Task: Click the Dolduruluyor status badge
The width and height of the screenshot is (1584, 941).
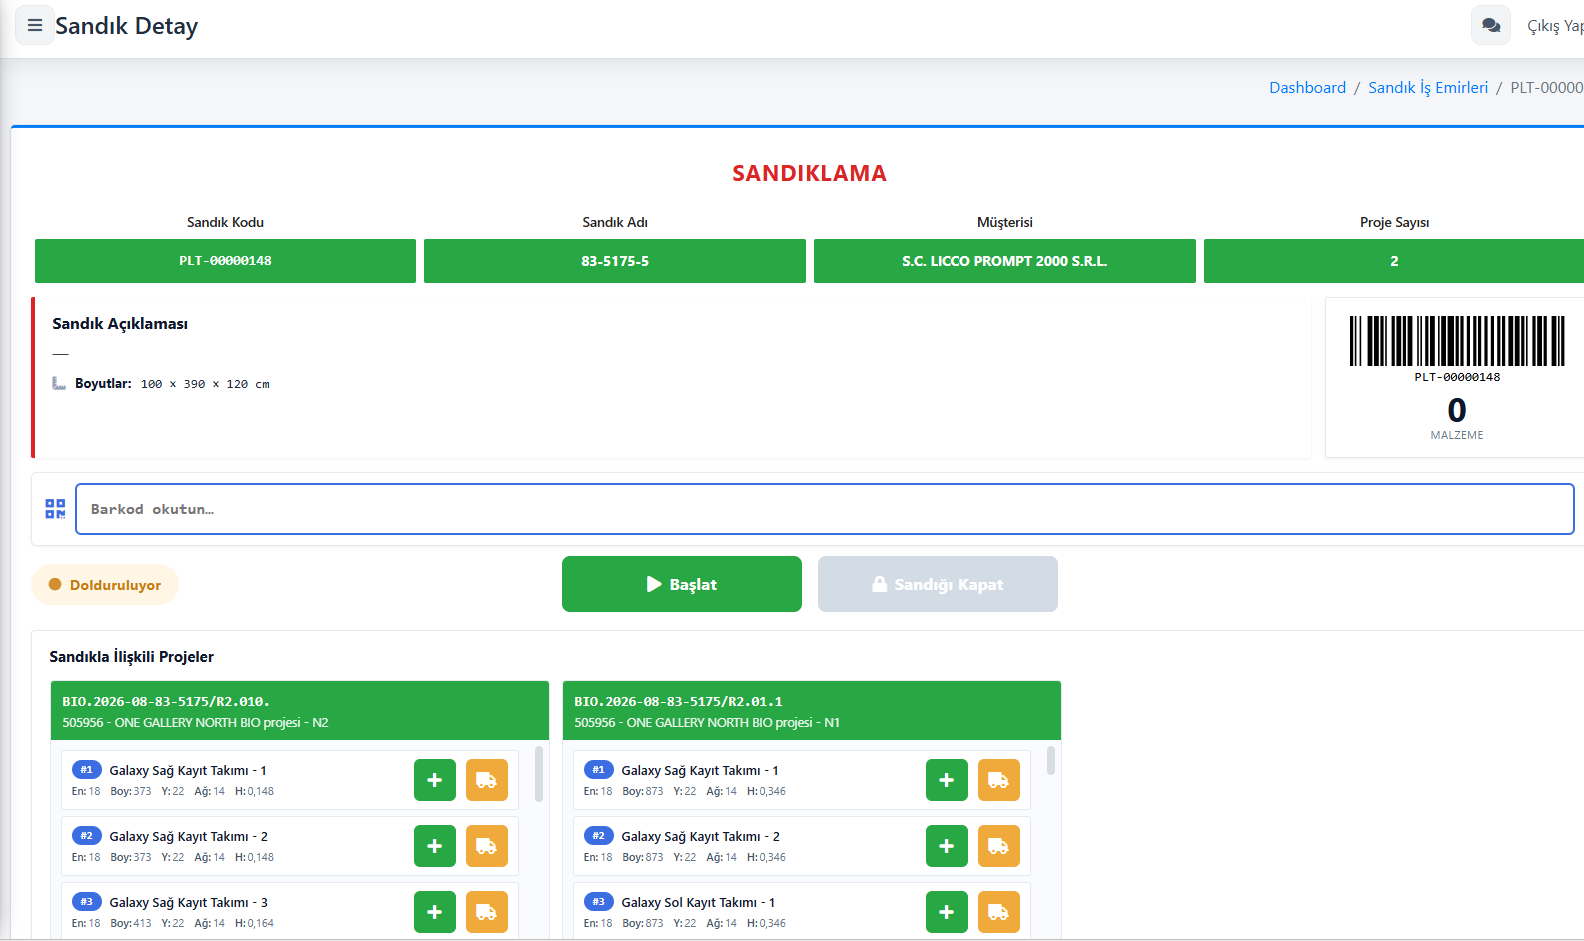Action: tap(105, 585)
